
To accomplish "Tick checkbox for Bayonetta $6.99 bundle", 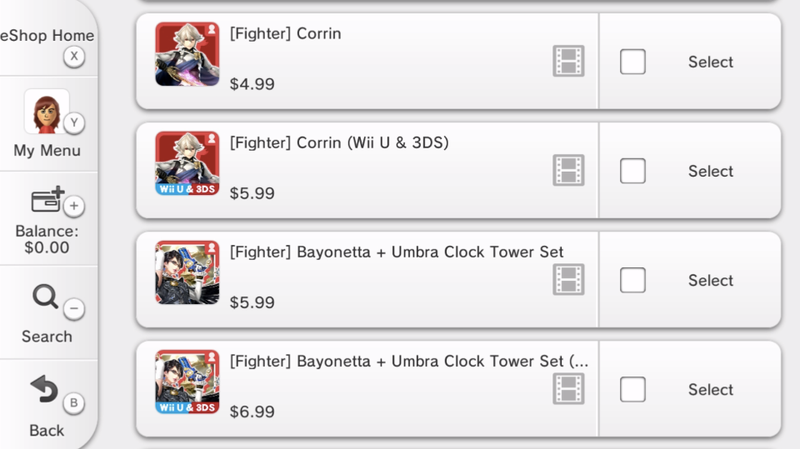I will click(633, 389).
